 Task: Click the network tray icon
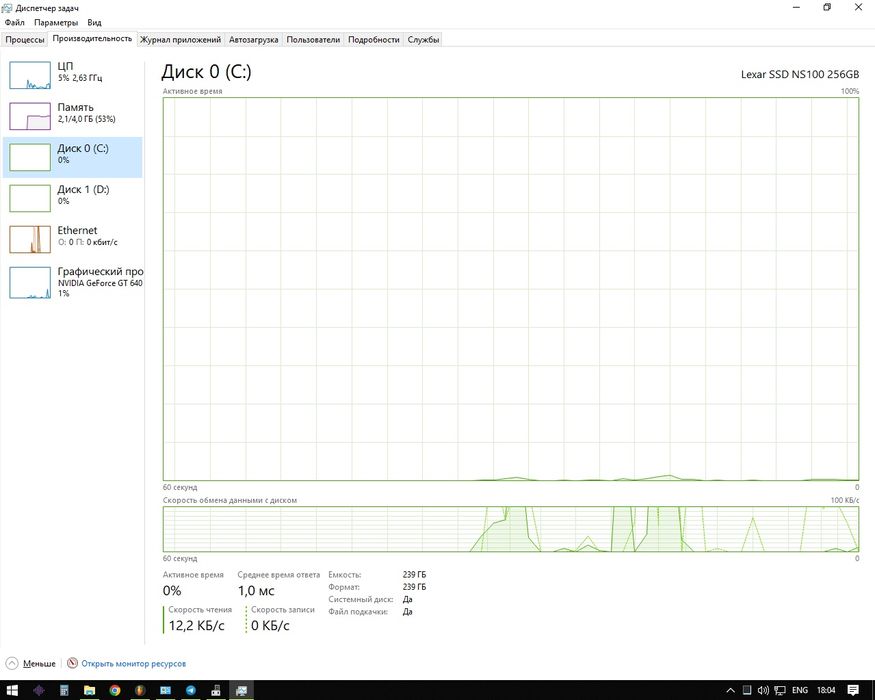click(780, 690)
